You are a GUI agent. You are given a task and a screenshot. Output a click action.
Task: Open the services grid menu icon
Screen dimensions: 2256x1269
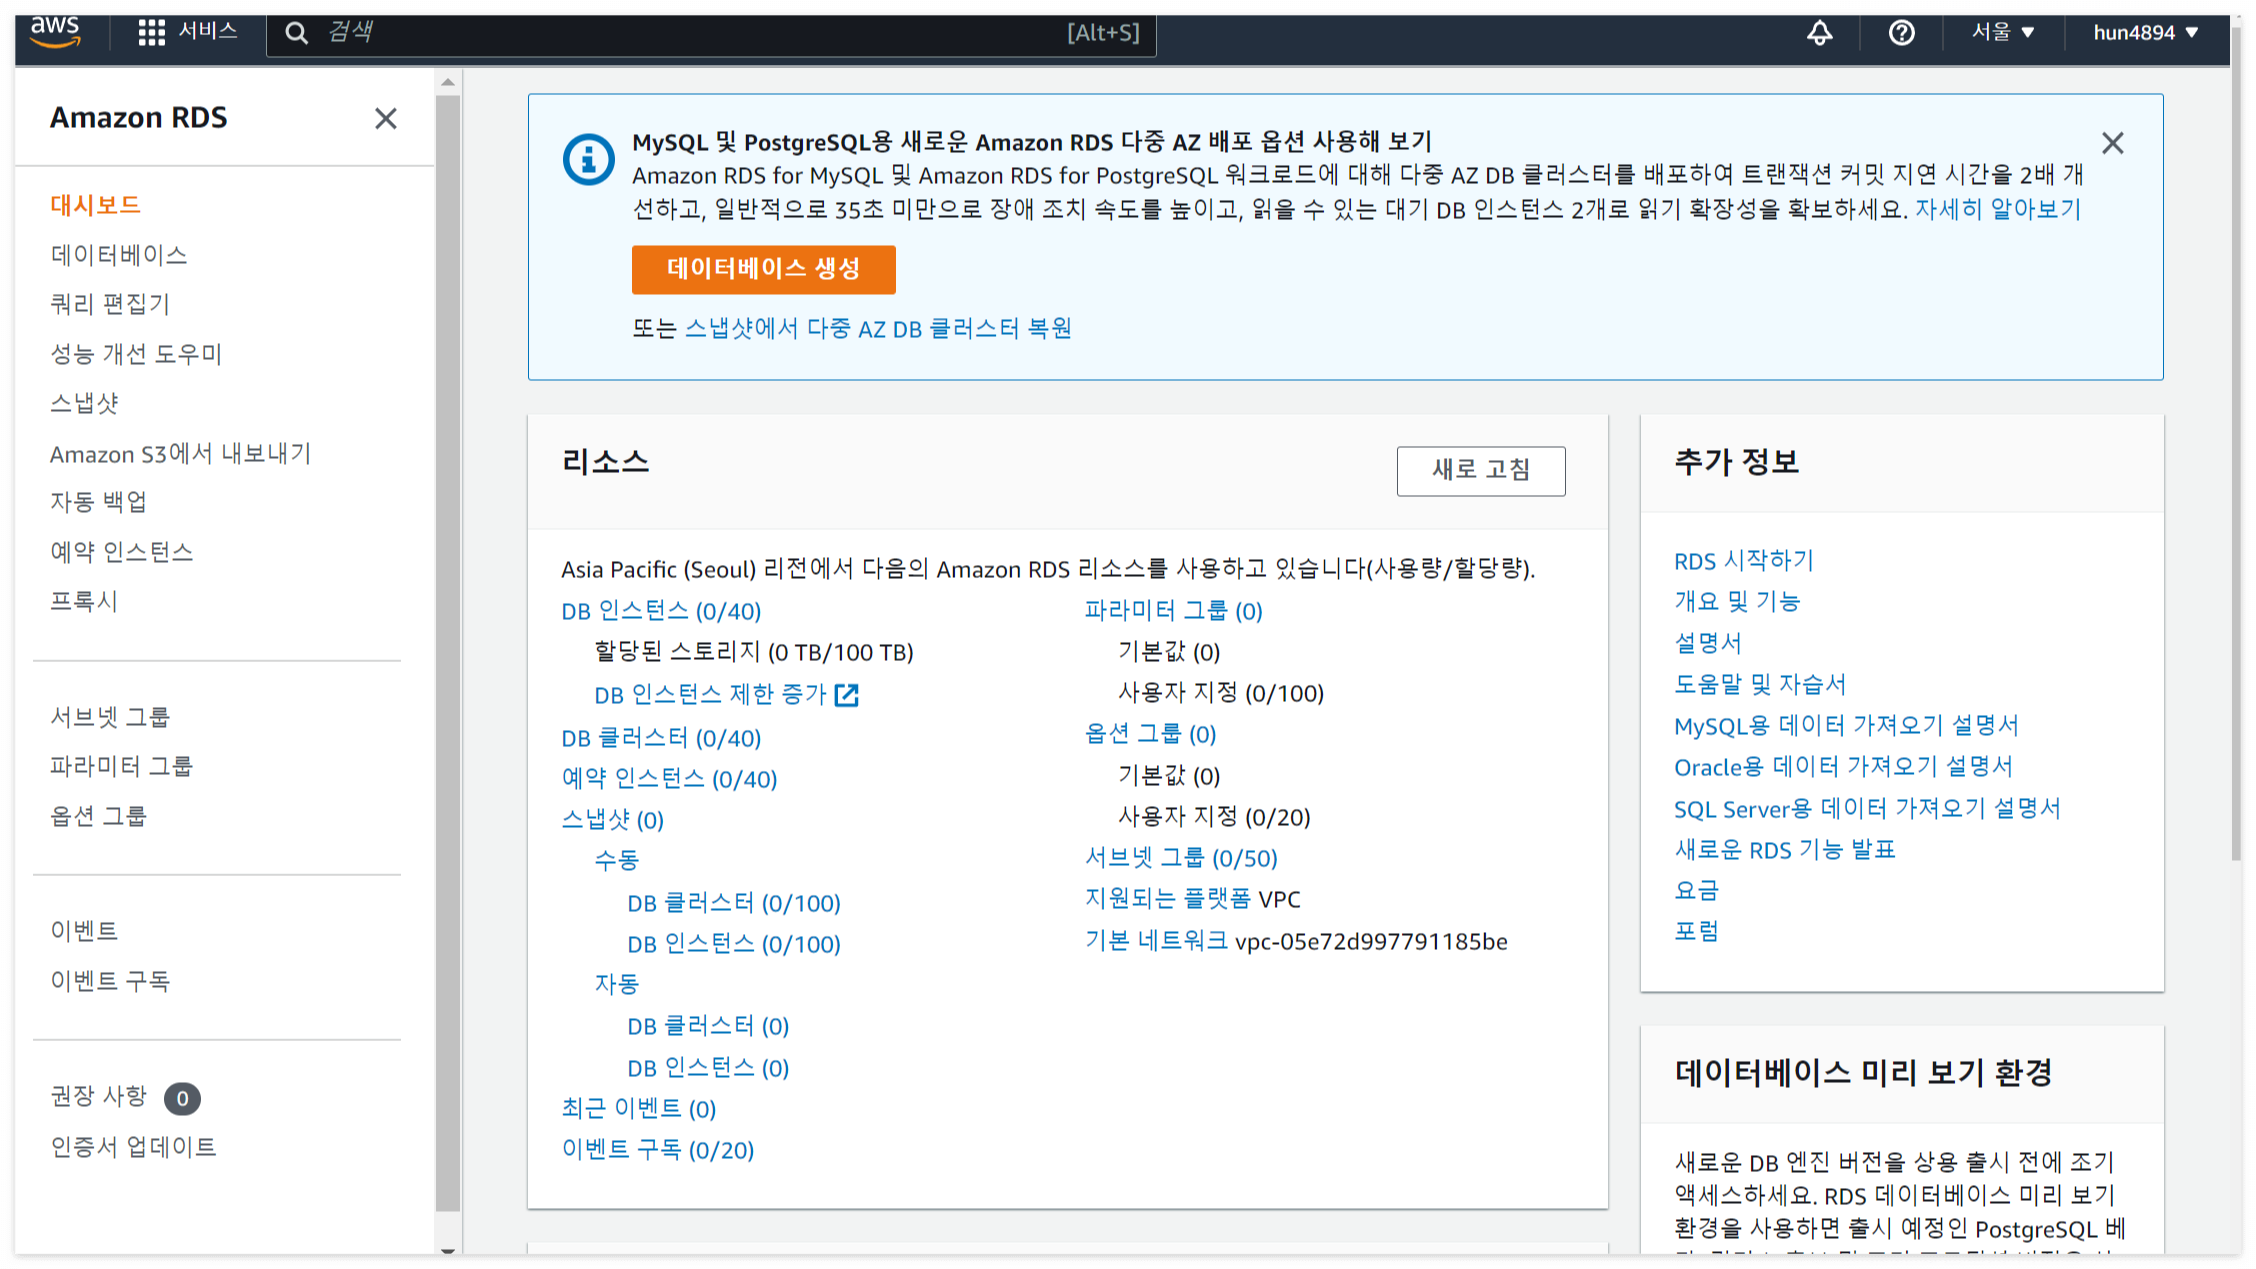click(151, 33)
